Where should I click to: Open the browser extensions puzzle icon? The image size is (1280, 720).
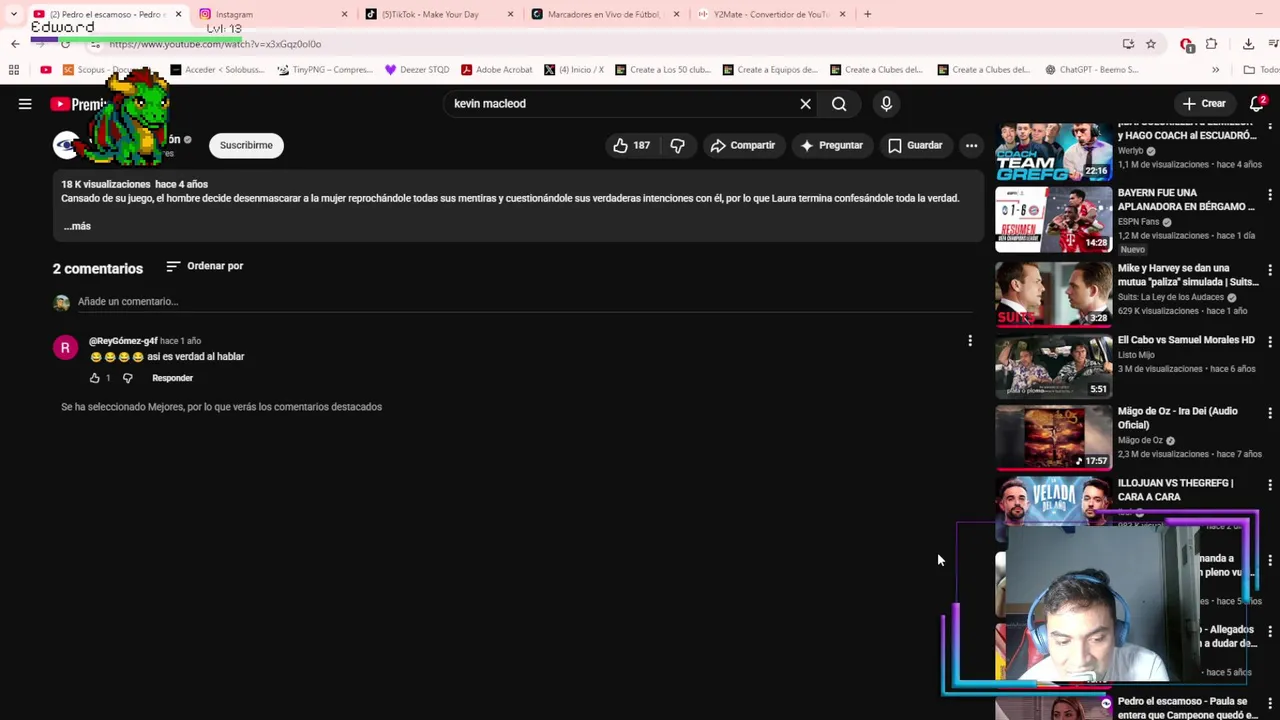pyautogui.click(x=1211, y=44)
